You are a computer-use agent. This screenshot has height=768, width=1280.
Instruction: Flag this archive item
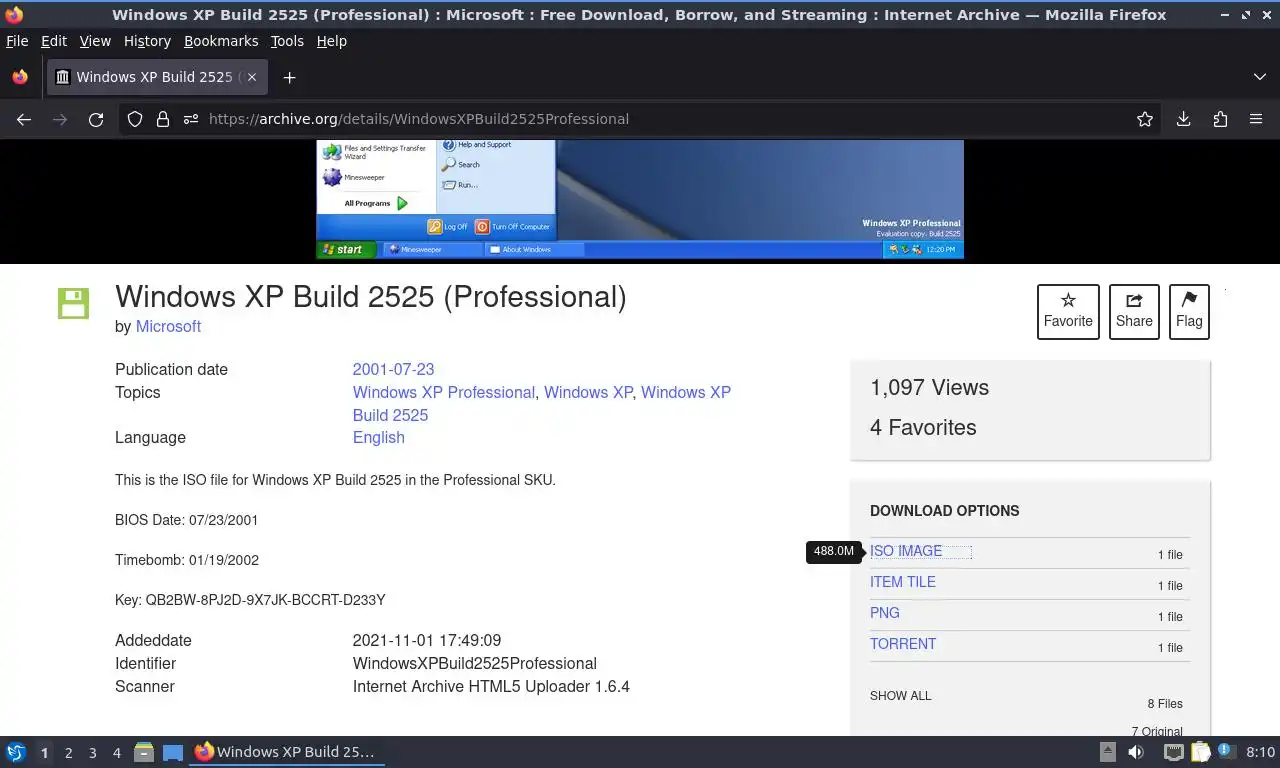[1189, 311]
